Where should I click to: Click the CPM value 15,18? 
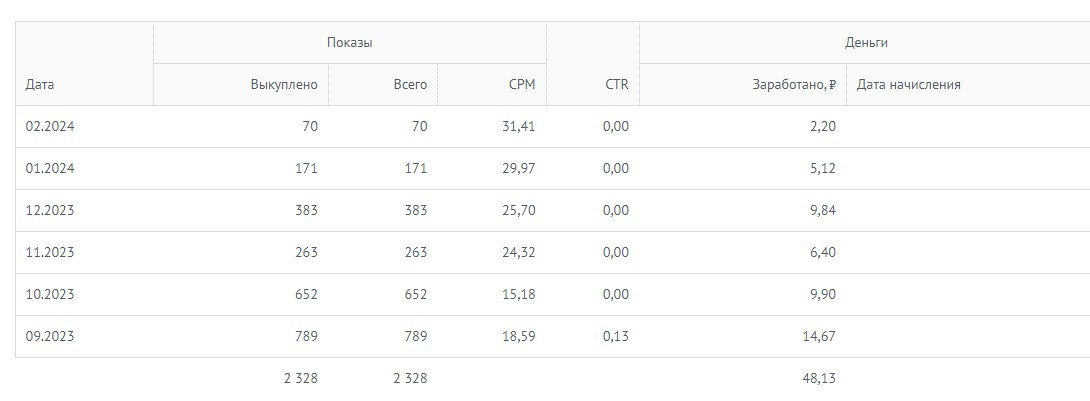519,294
